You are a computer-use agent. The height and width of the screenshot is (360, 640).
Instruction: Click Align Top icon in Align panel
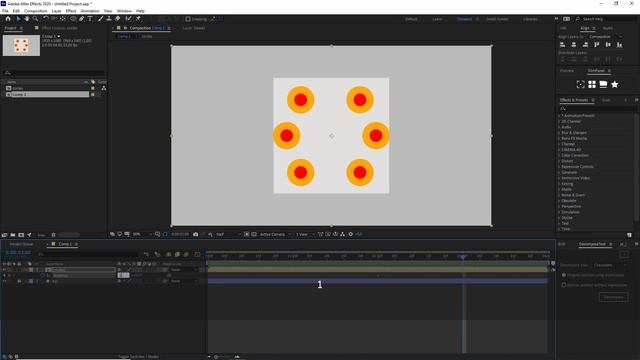point(597,44)
